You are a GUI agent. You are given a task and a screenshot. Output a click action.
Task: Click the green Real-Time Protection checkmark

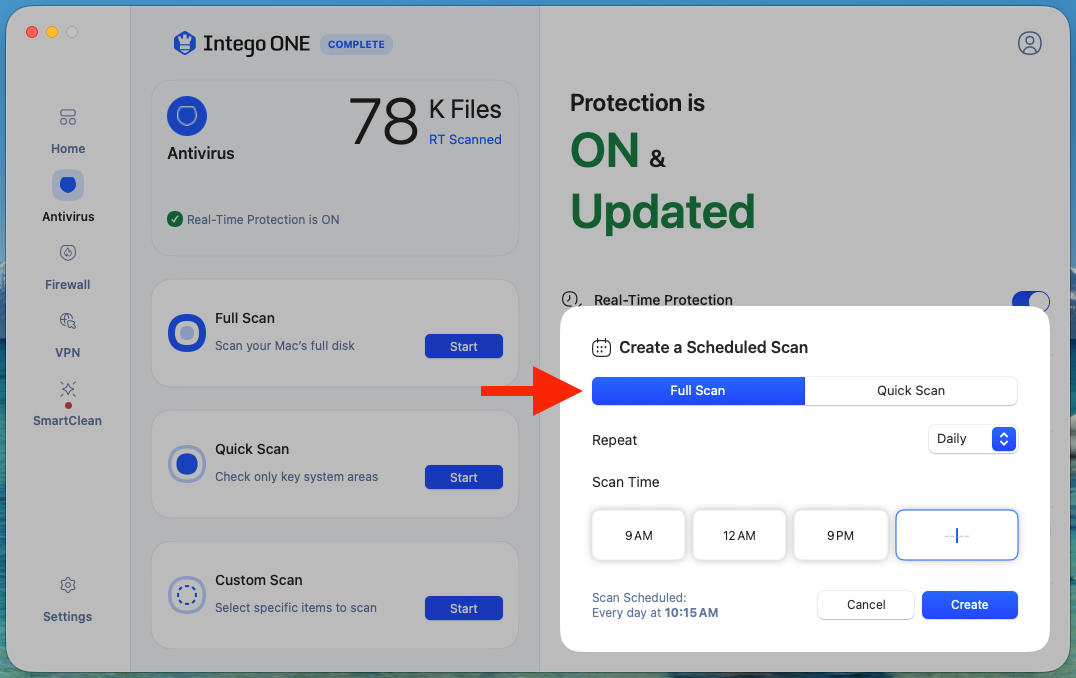(x=175, y=220)
